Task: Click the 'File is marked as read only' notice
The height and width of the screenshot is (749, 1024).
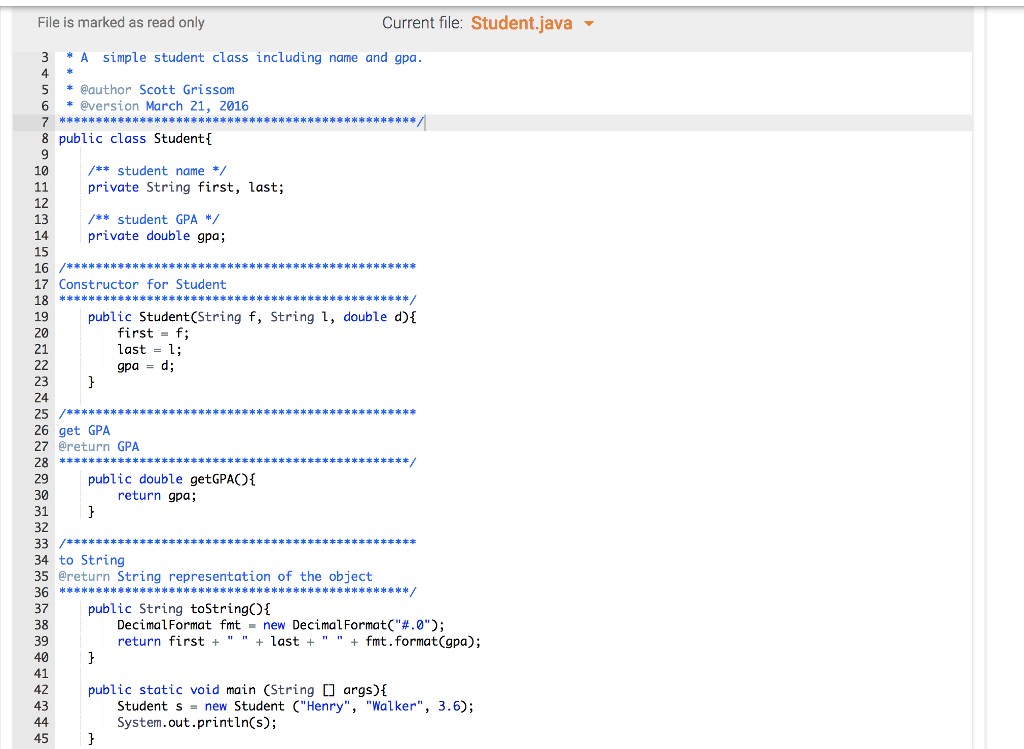Action: point(120,21)
